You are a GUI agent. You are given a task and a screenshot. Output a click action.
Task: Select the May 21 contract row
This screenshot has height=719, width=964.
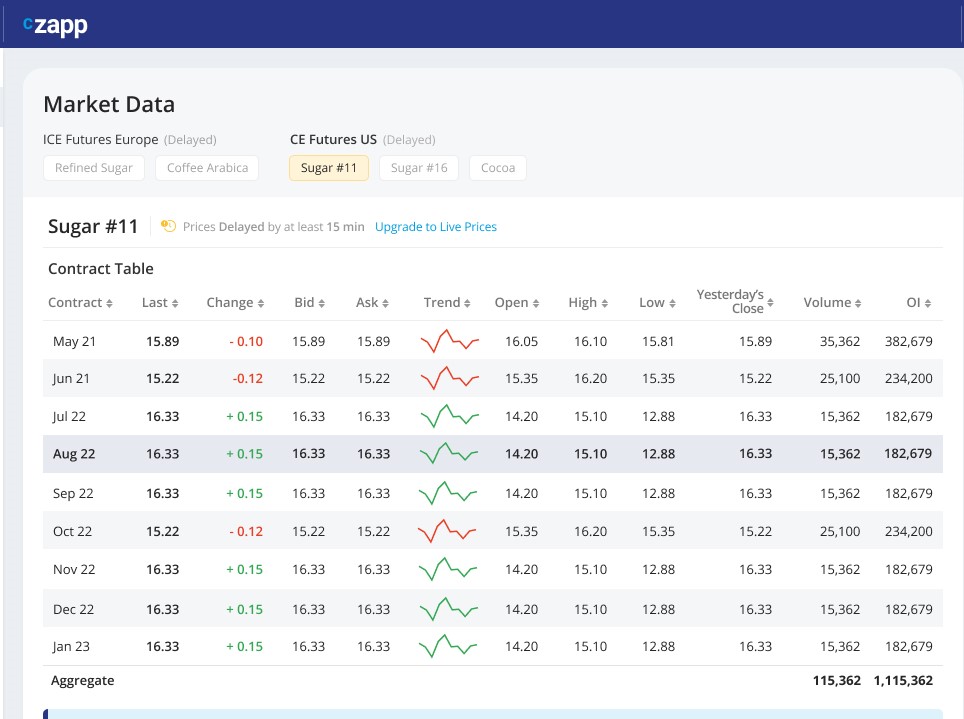[x=492, y=341]
